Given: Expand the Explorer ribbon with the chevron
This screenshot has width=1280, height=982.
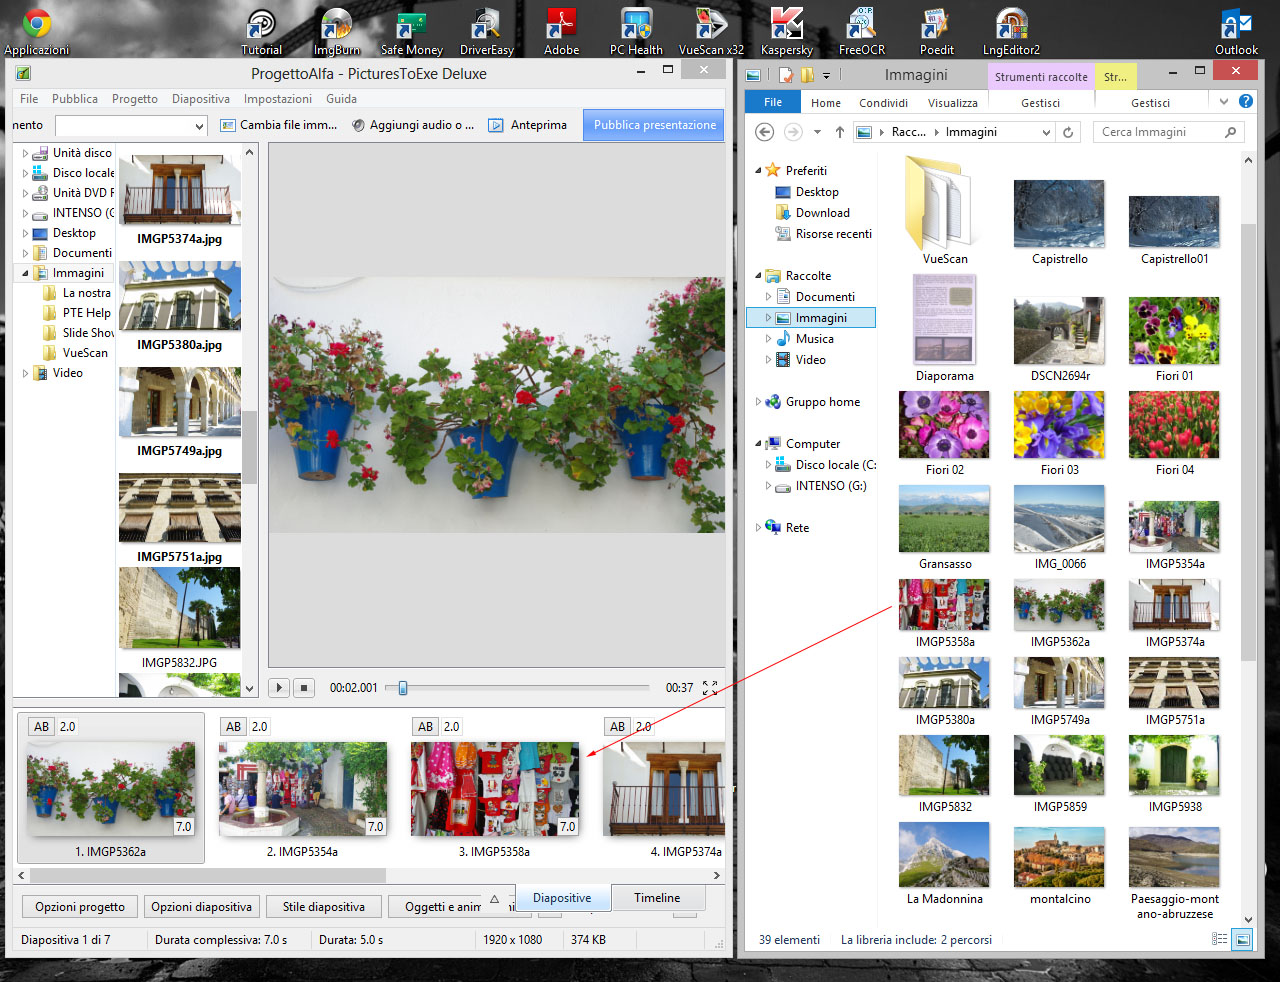Looking at the screenshot, I should pyautogui.click(x=1223, y=101).
